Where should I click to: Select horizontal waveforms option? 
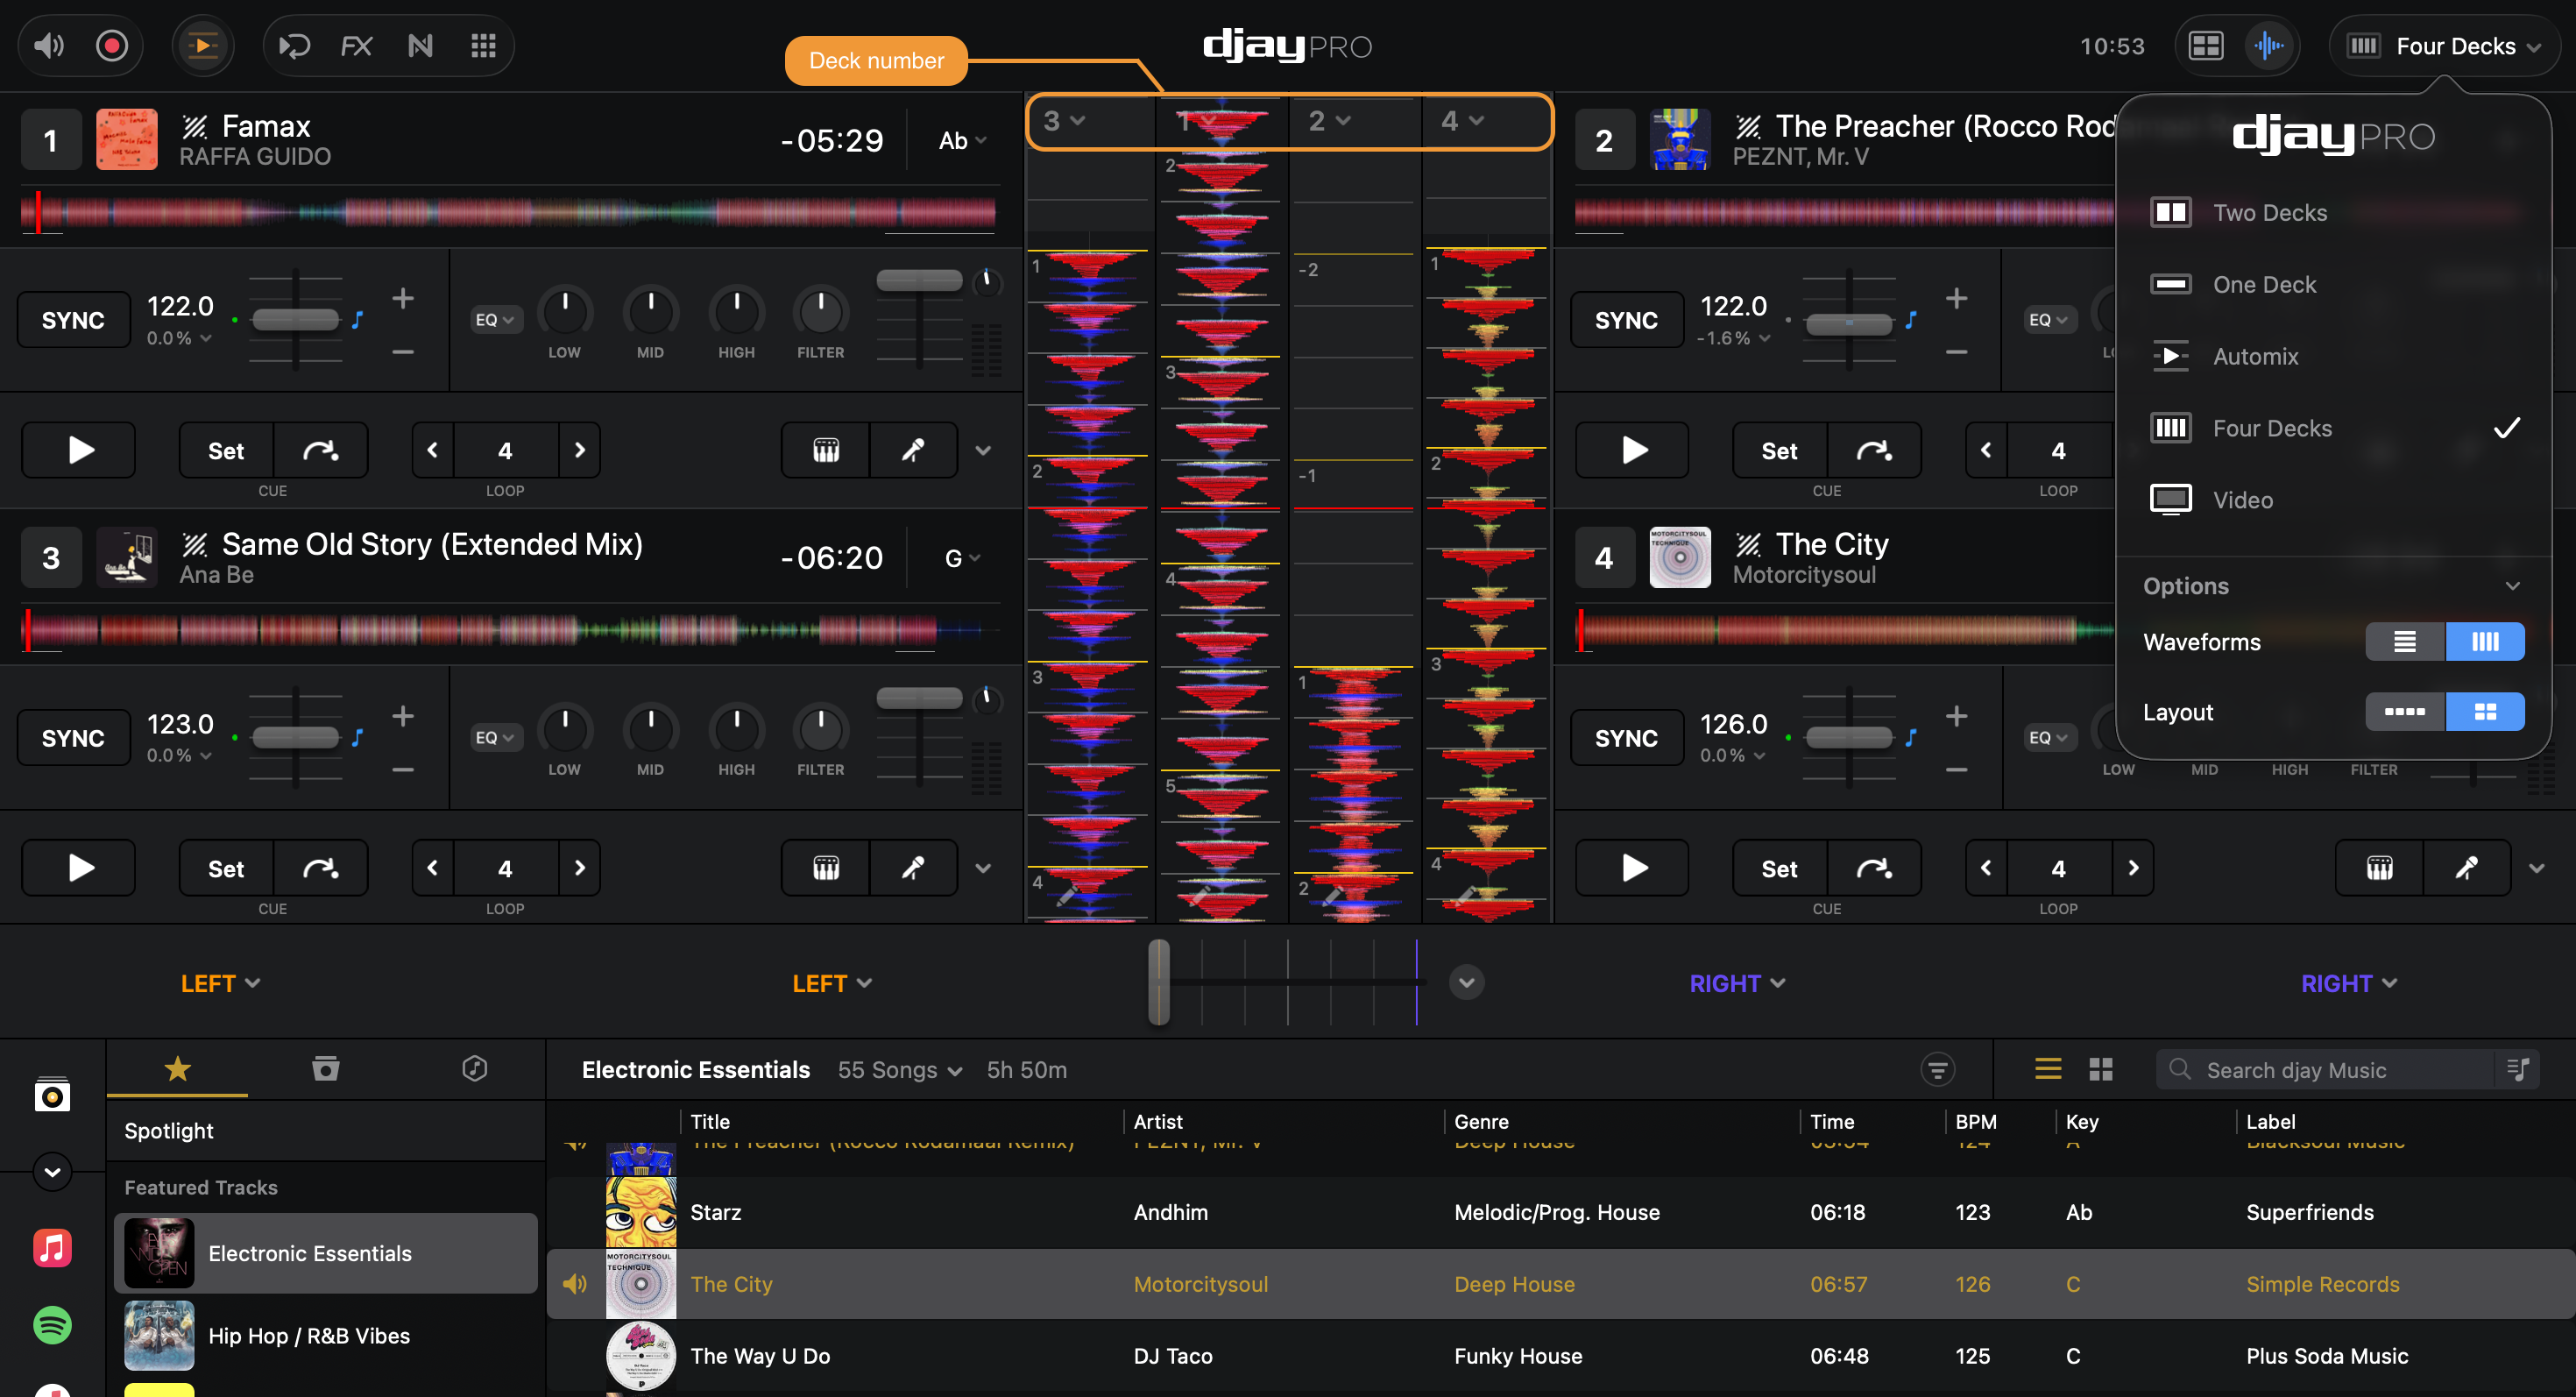pos(2404,641)
